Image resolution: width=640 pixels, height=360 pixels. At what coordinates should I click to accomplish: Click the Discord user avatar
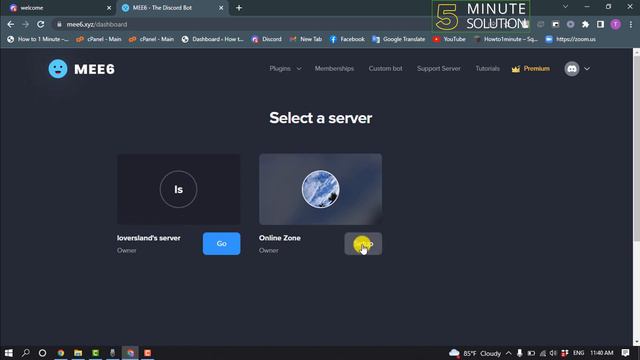pyautogui.click(x=572, y=69)
